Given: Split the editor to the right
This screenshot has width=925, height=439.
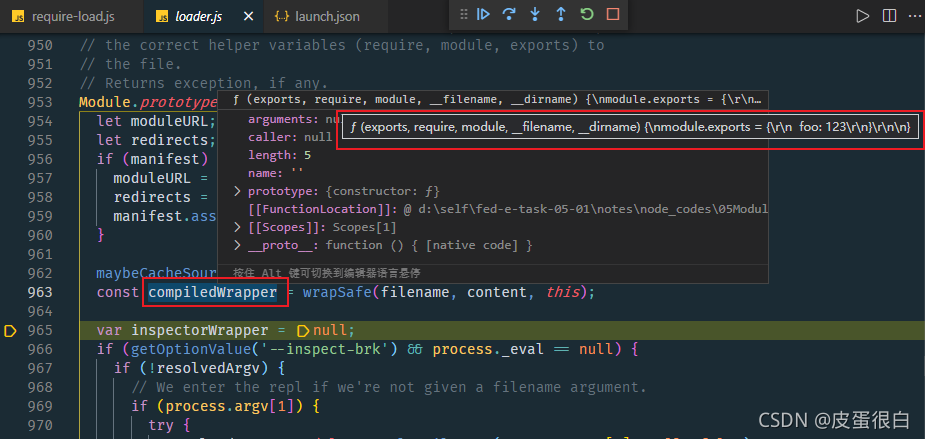Looking at the screenshot, I should [x=889, y=17].
